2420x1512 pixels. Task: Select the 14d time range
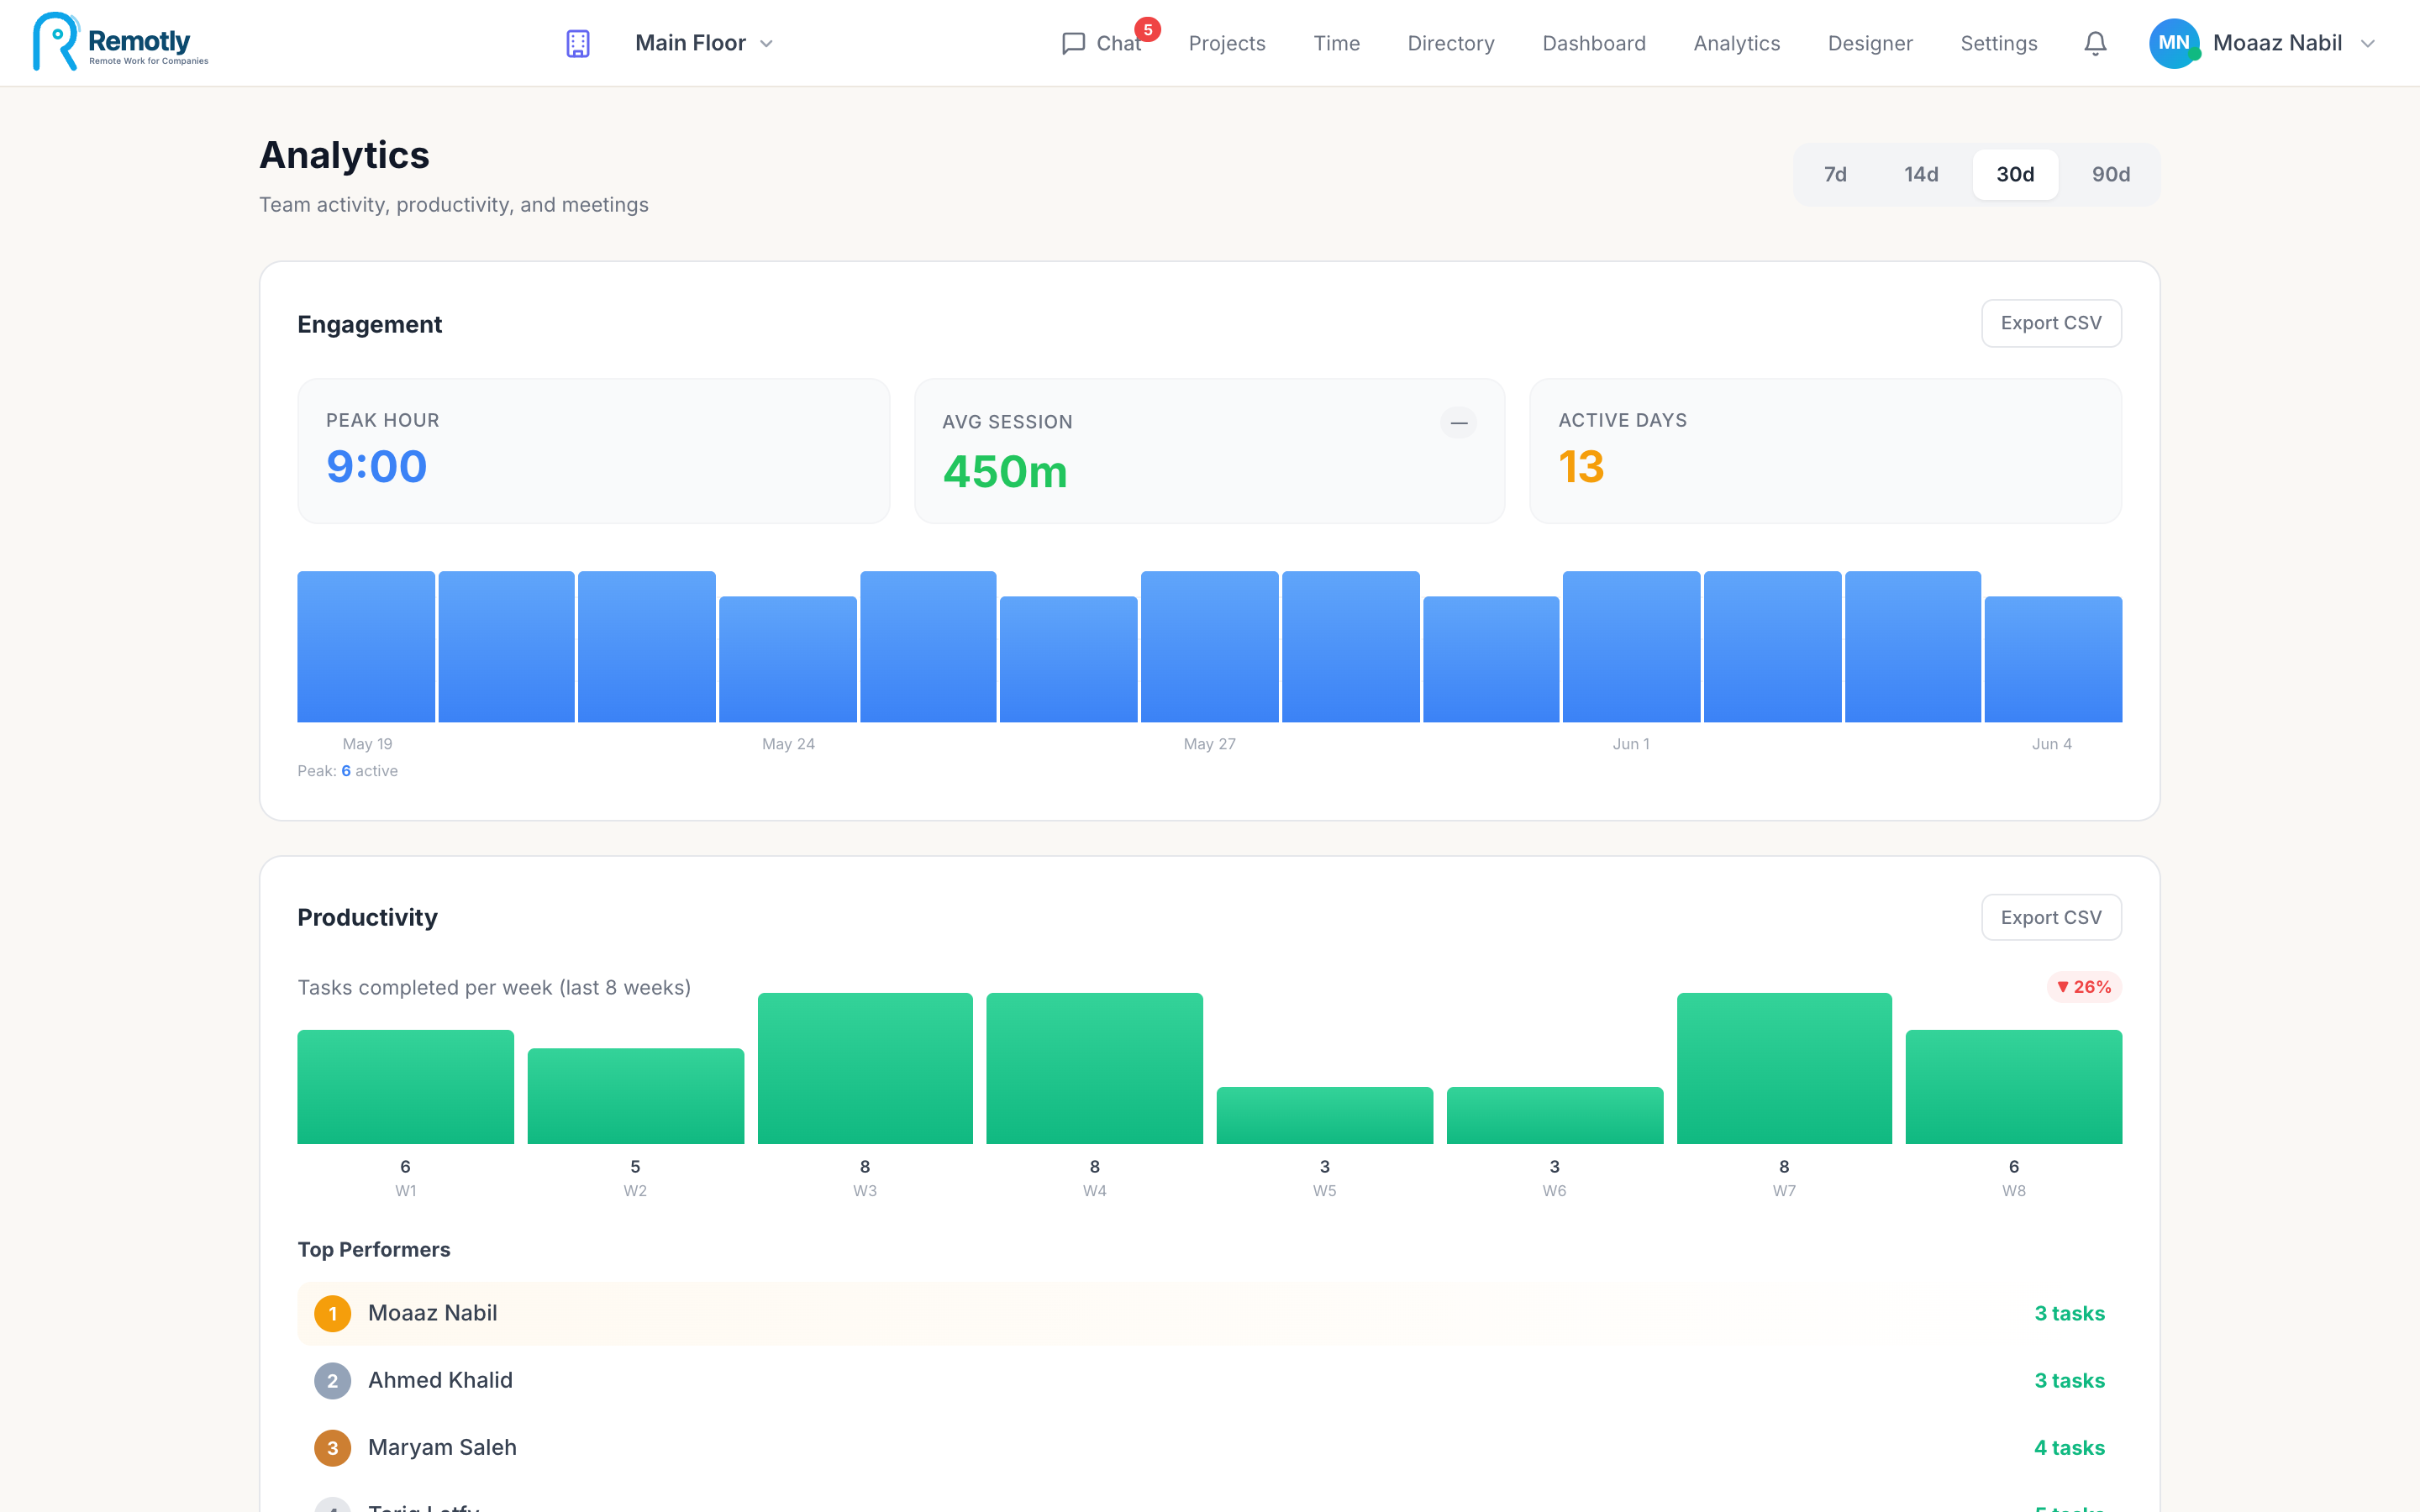1921,175
